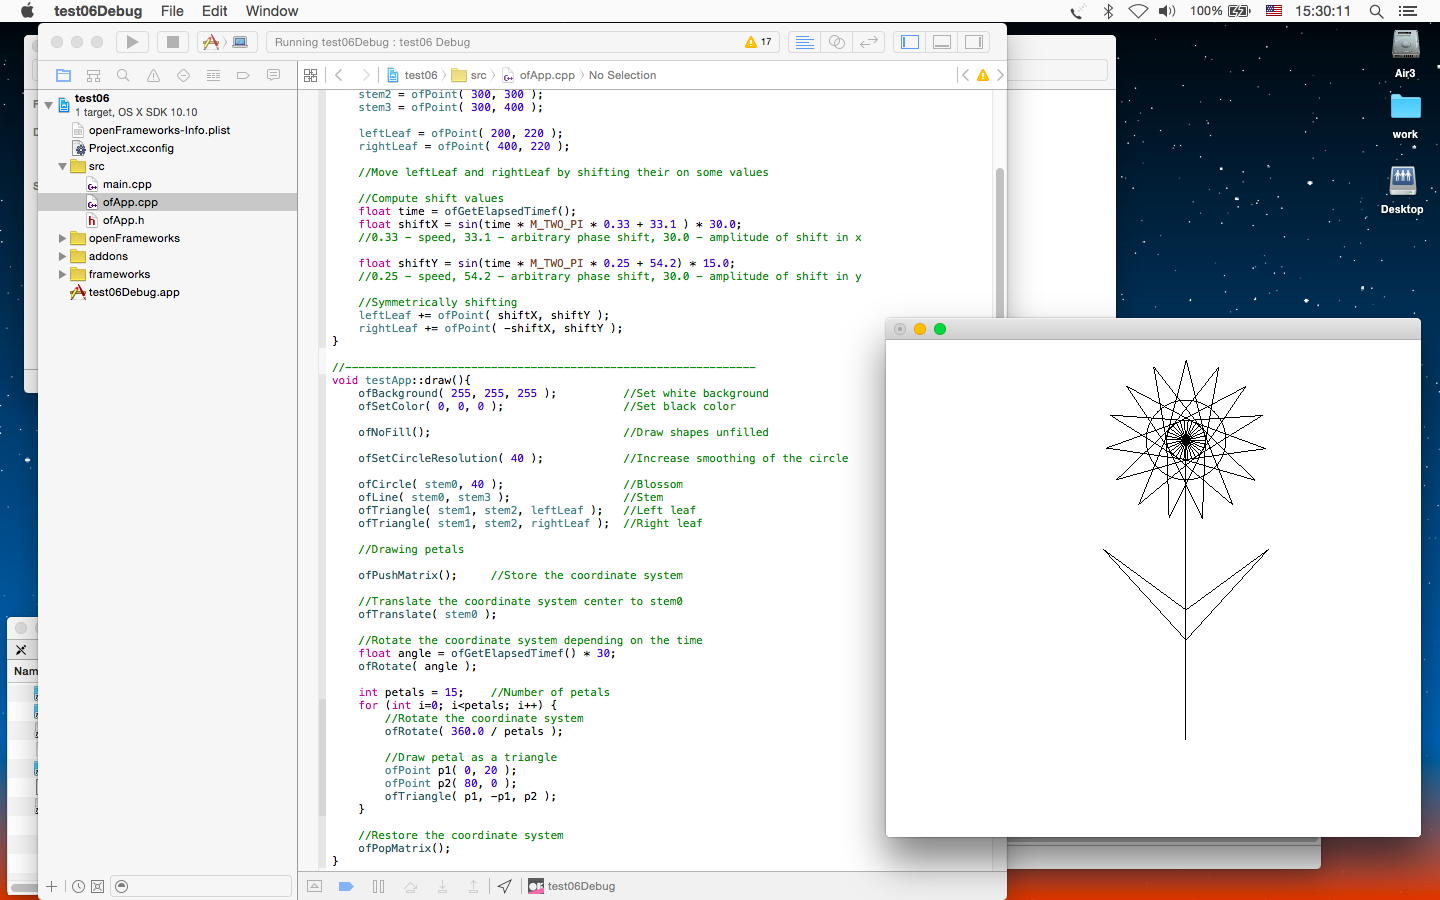Open the Breakpoint navigator
The width and height of the screenshot is (1440, 900).
pos(243,75)
